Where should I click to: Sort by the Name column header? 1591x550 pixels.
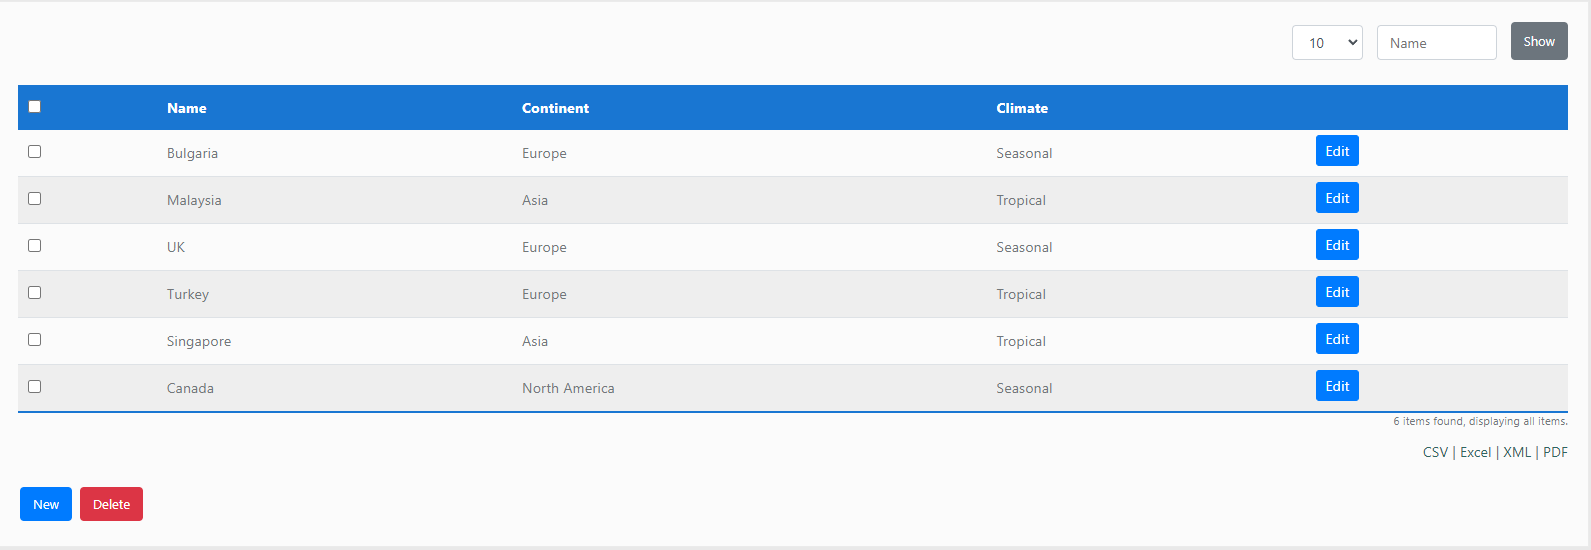187,108
